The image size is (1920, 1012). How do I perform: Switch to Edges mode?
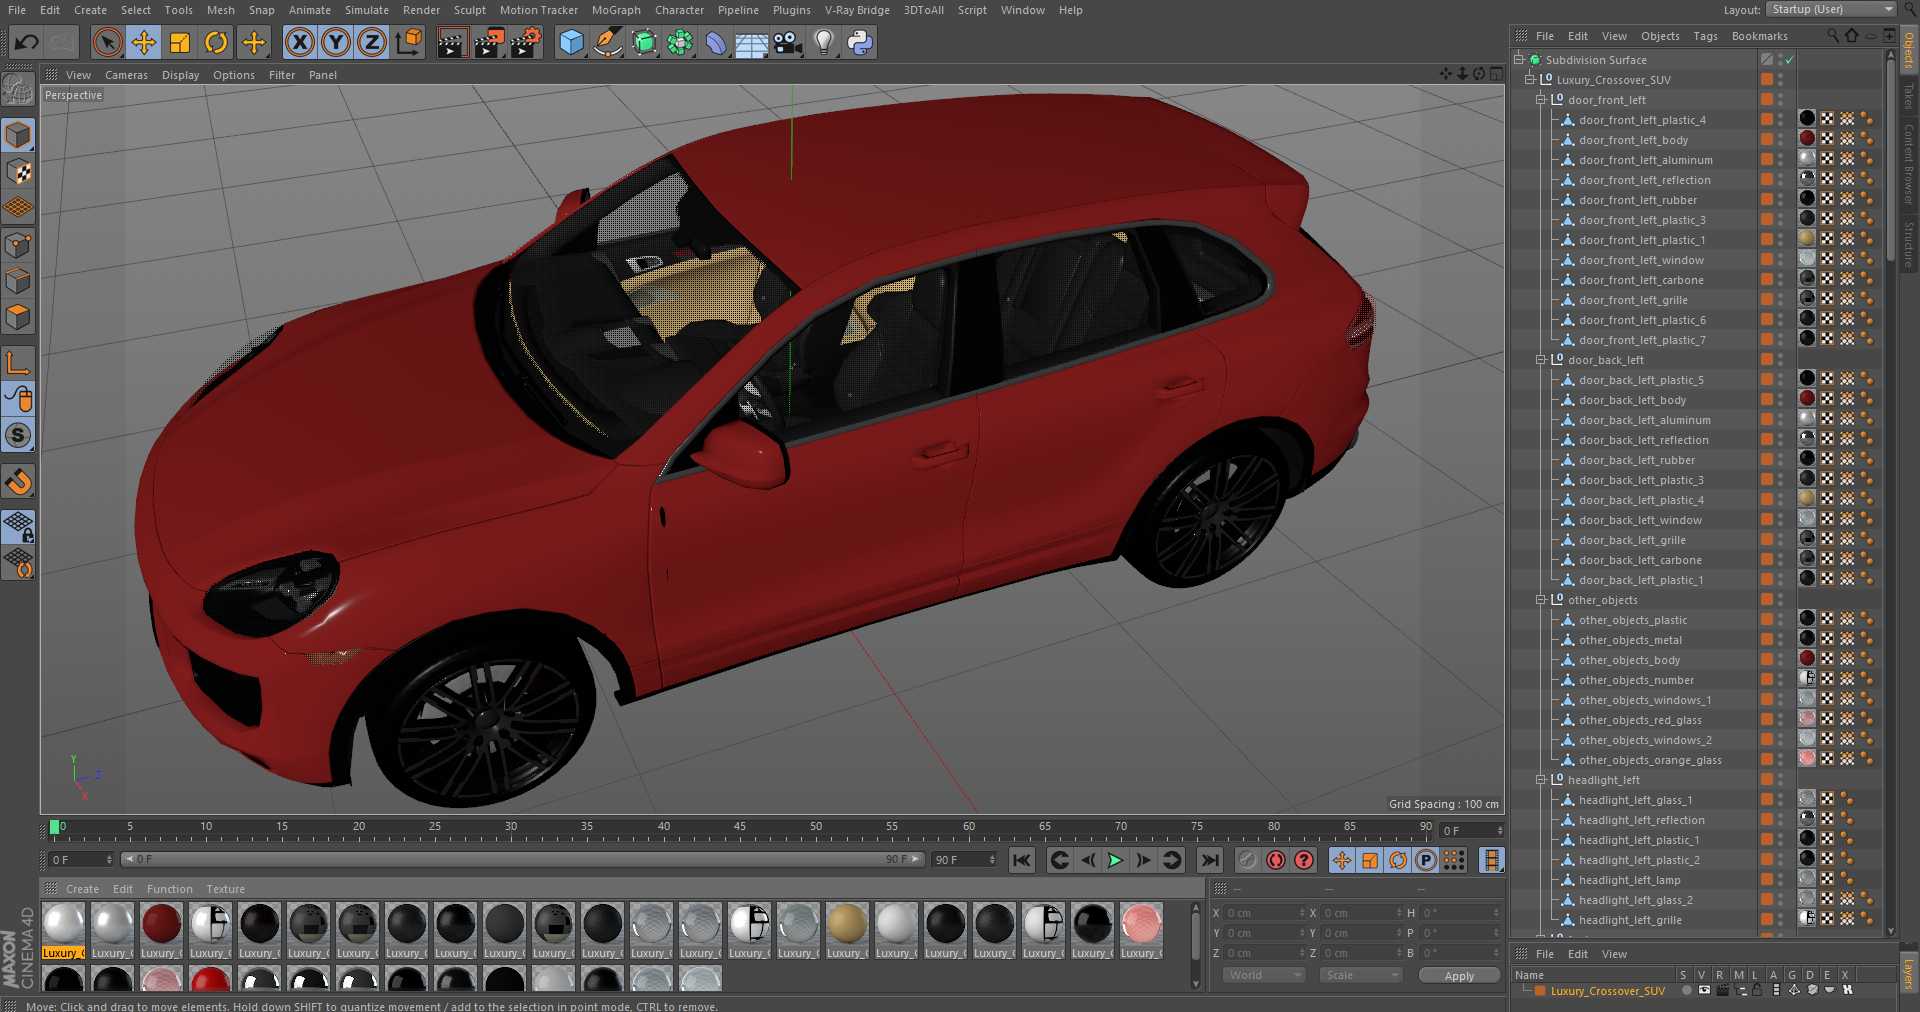point(18,281)
